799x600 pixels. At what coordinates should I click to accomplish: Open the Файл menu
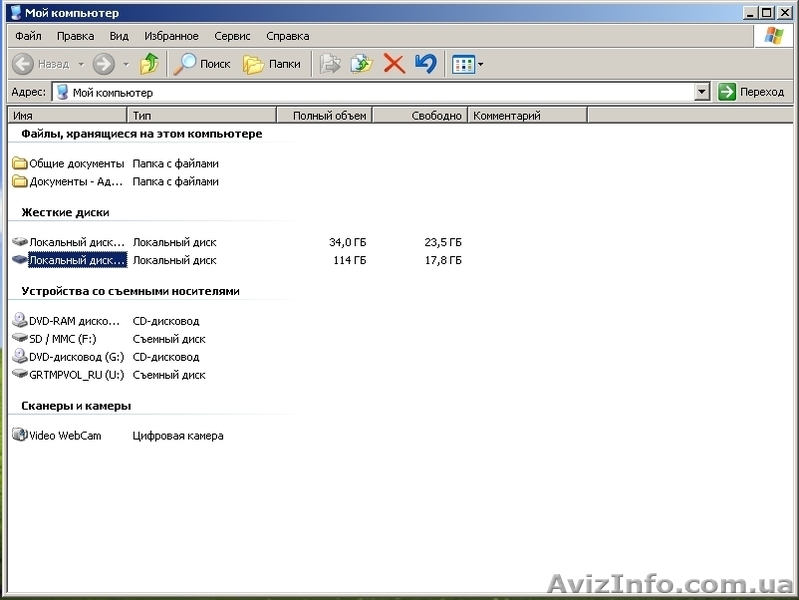pos(28,36)
